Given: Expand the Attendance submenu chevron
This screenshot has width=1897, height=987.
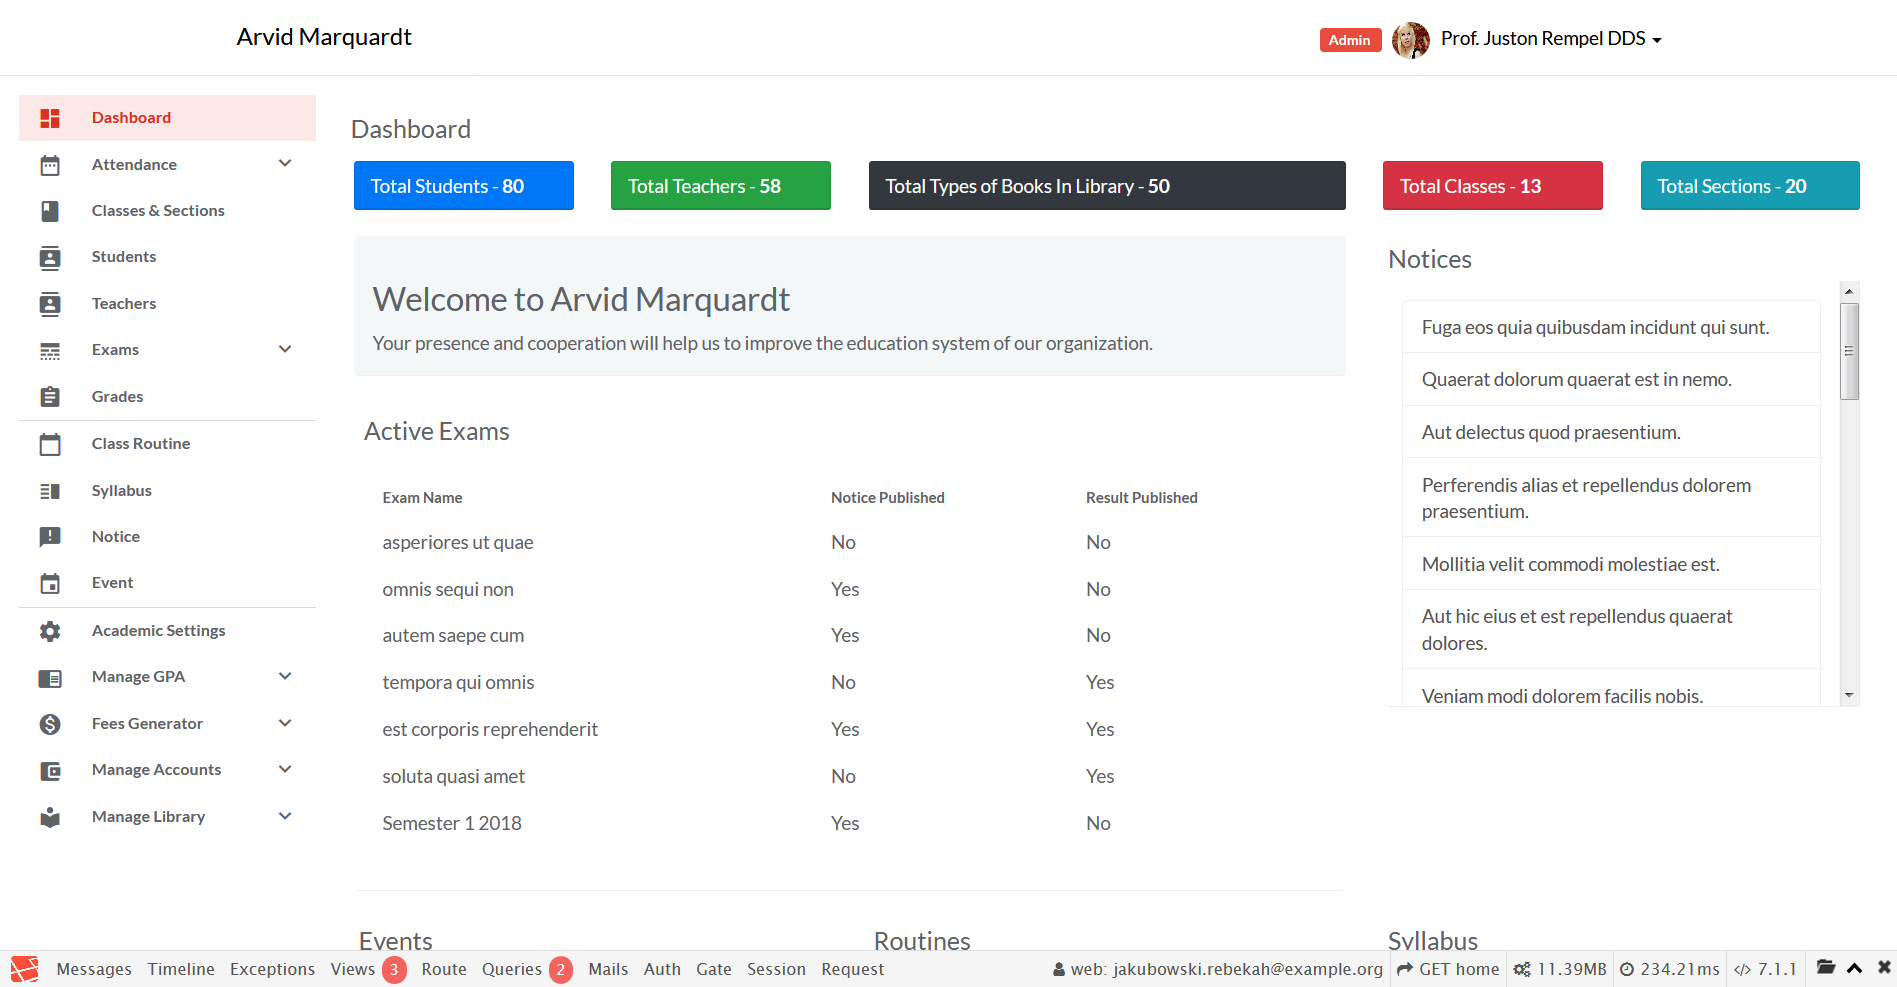Looking at the screenshot, I should tap(285, 163).
